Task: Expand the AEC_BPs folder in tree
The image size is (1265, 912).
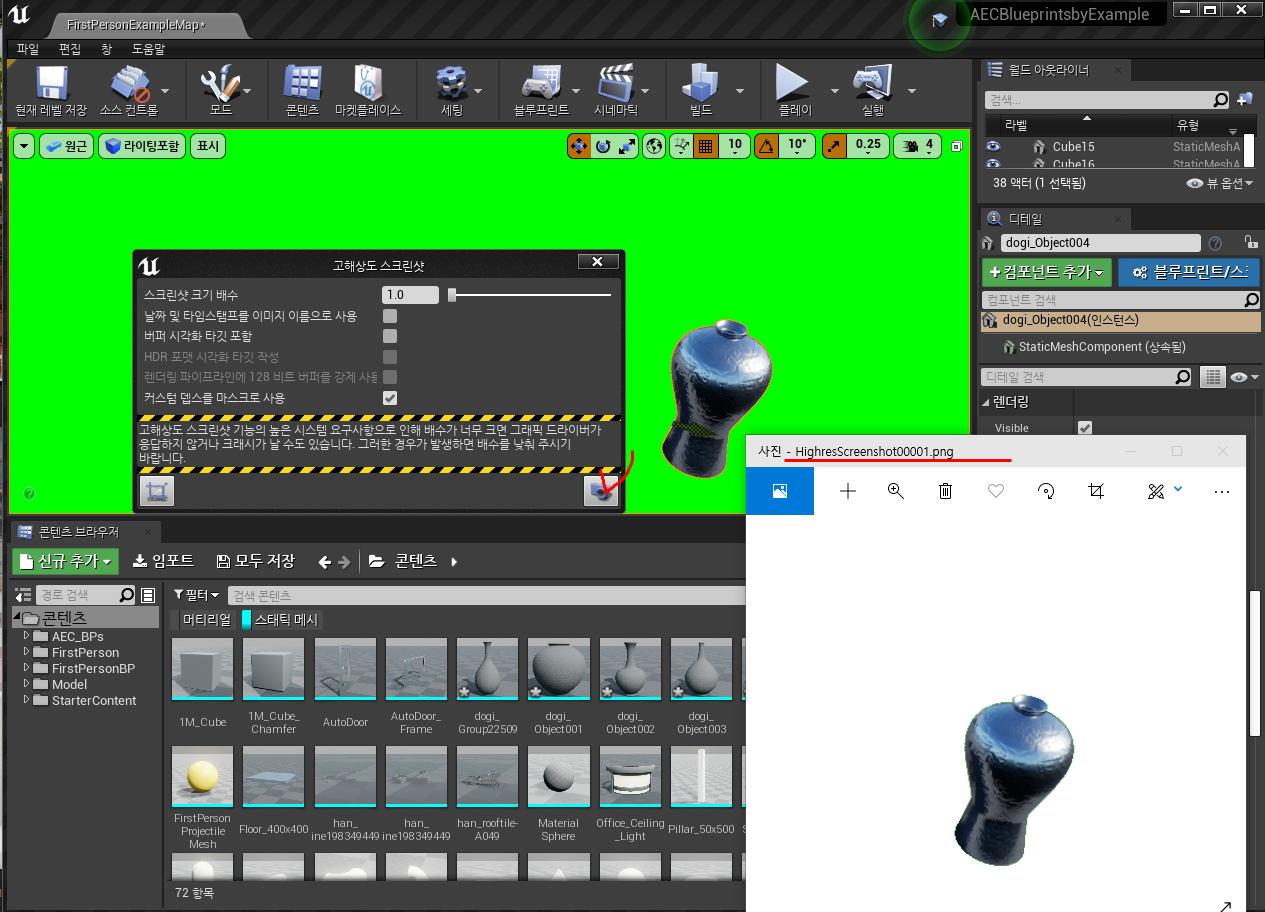Action: click(x=27, y=636)
